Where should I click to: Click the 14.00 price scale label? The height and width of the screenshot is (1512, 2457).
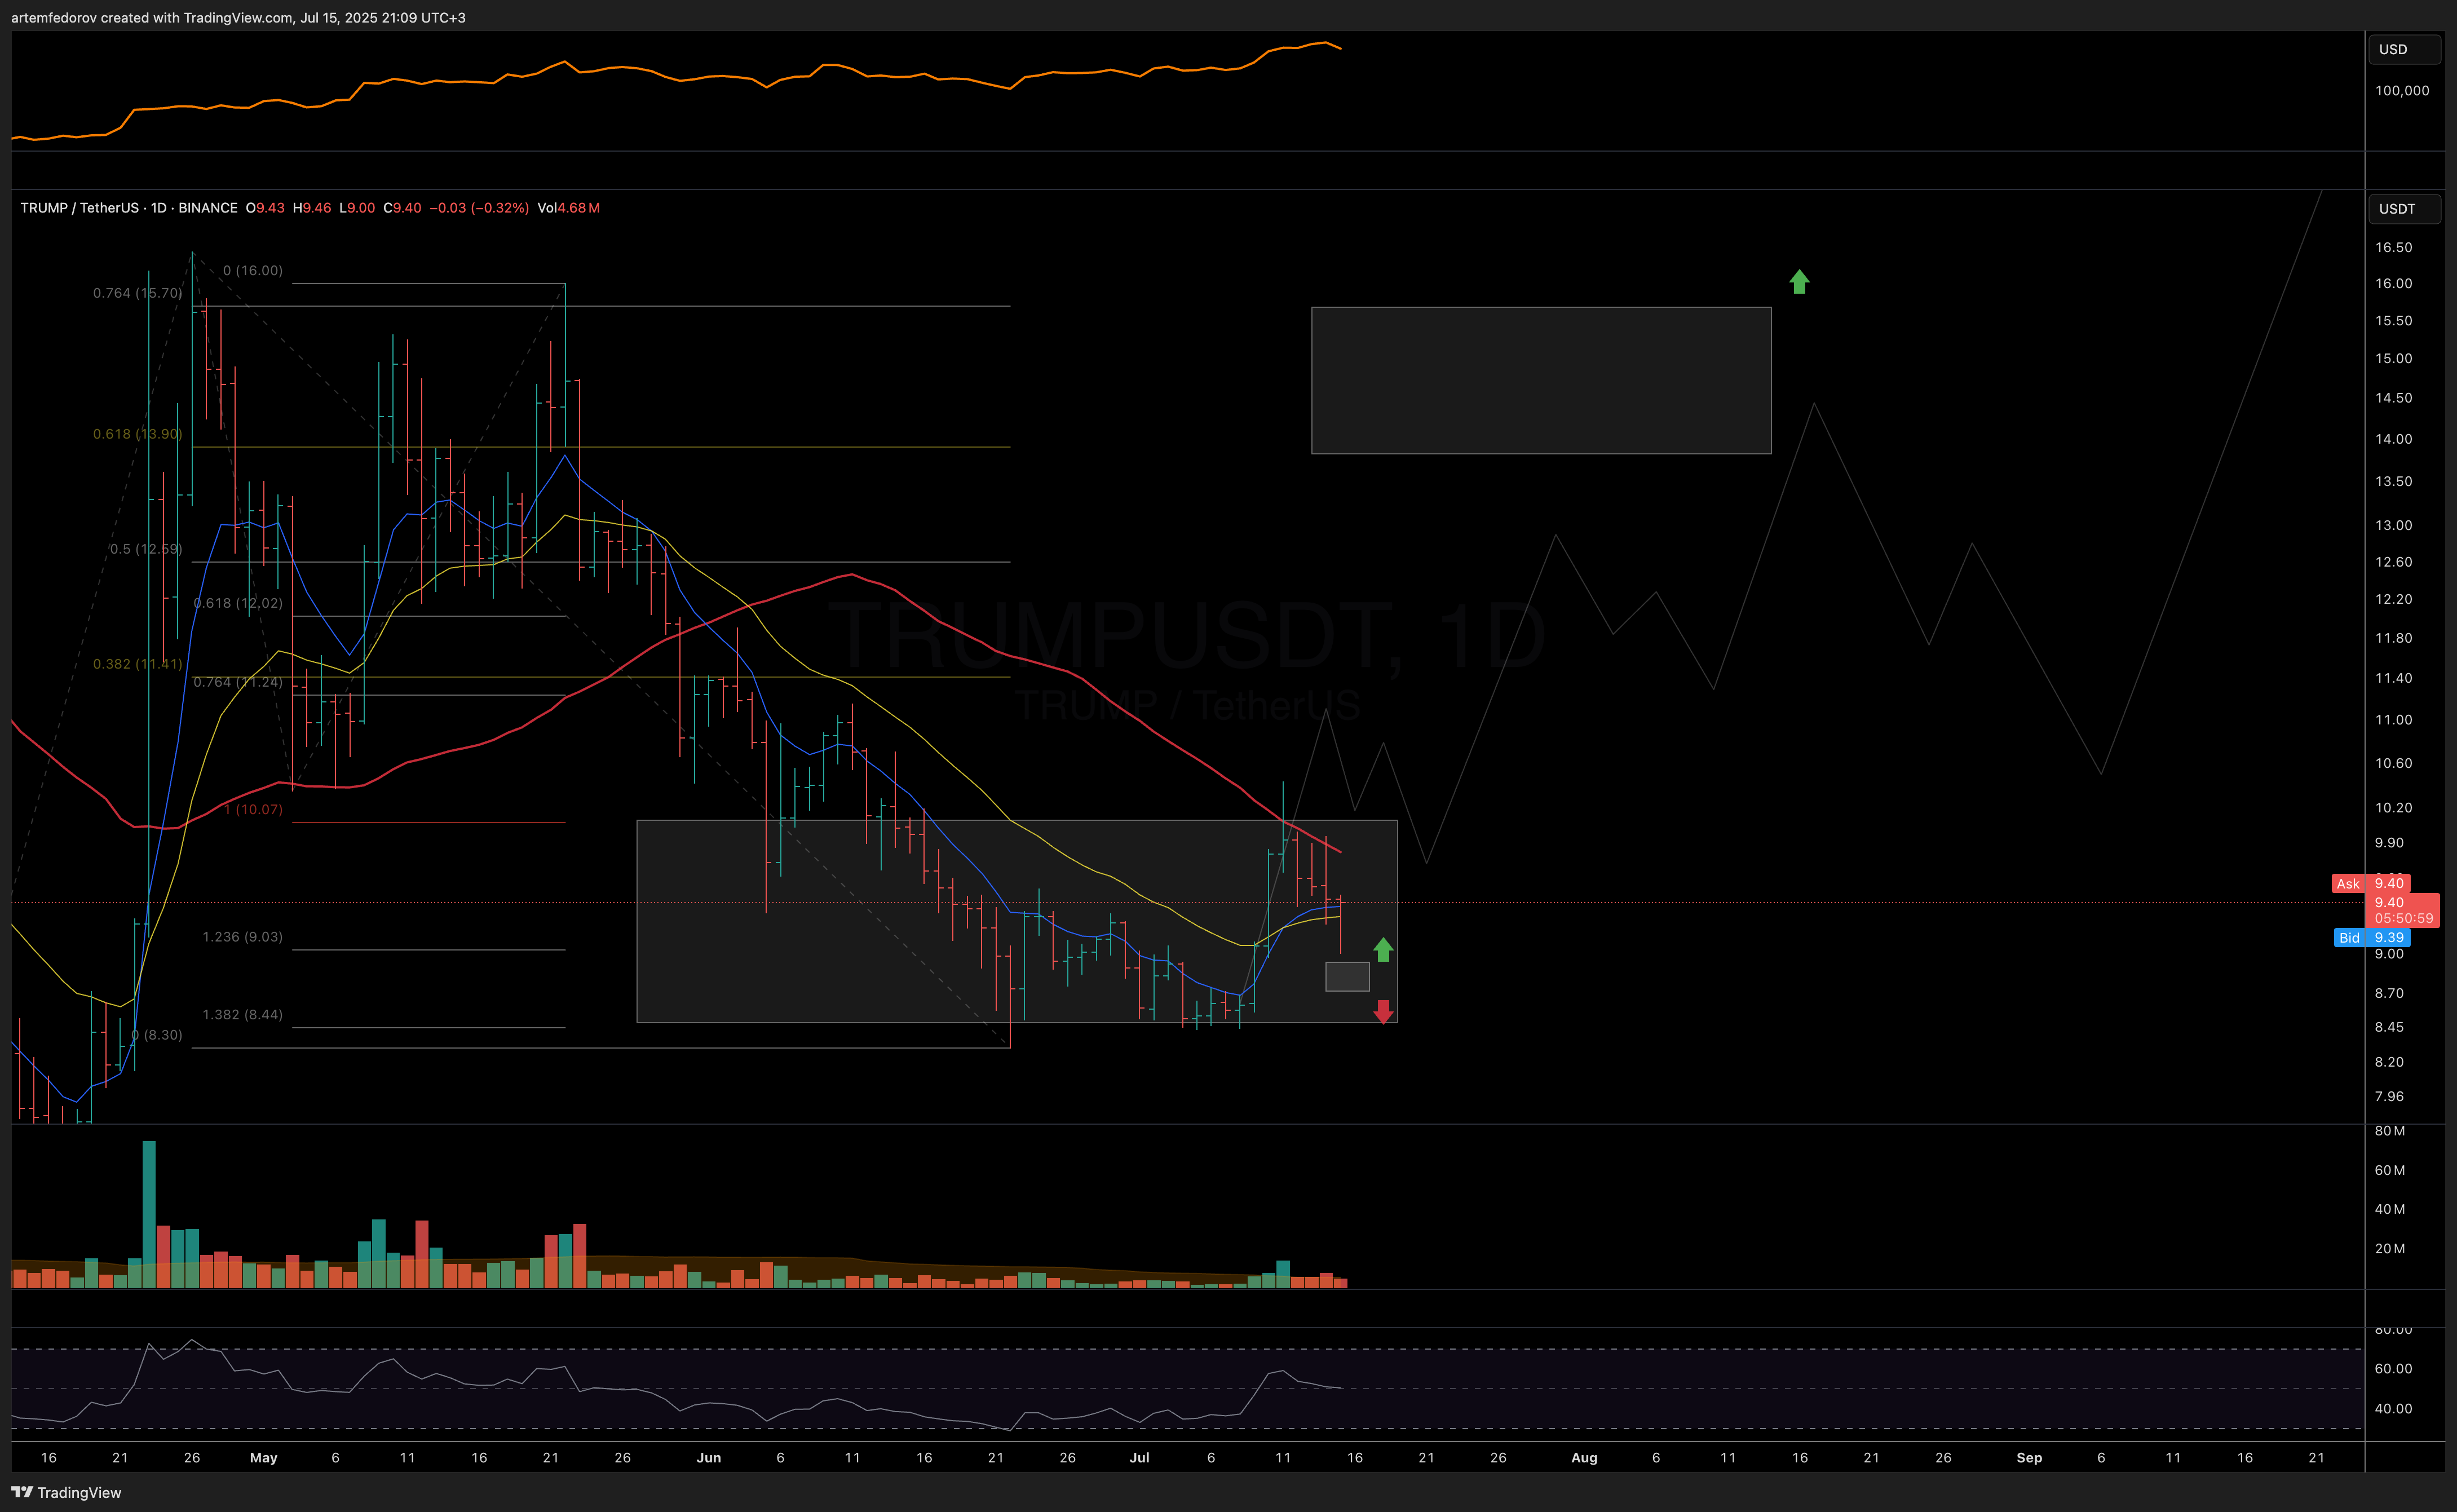click(2393, 439)
